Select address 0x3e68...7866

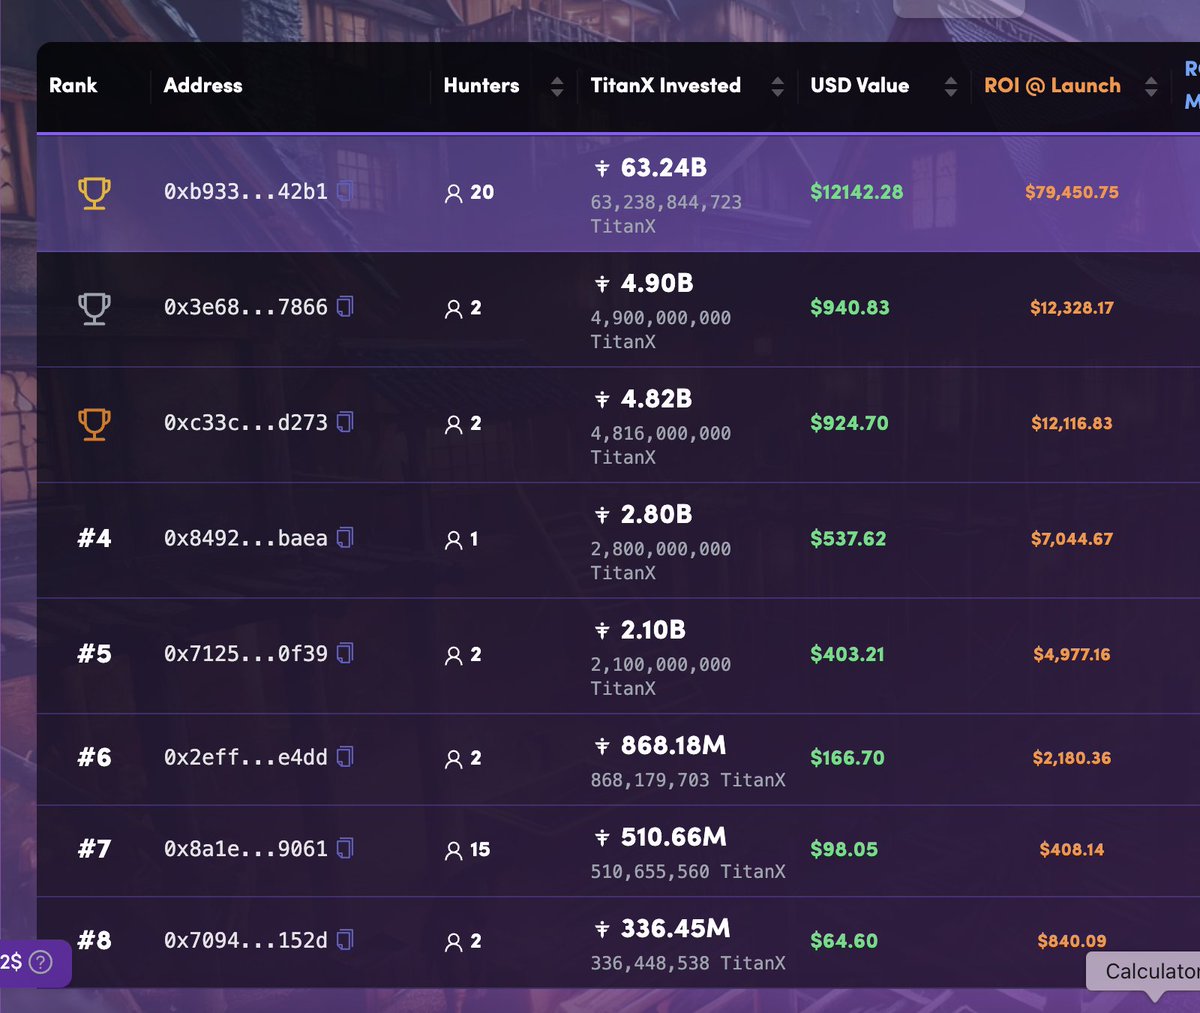click(246, 307)
